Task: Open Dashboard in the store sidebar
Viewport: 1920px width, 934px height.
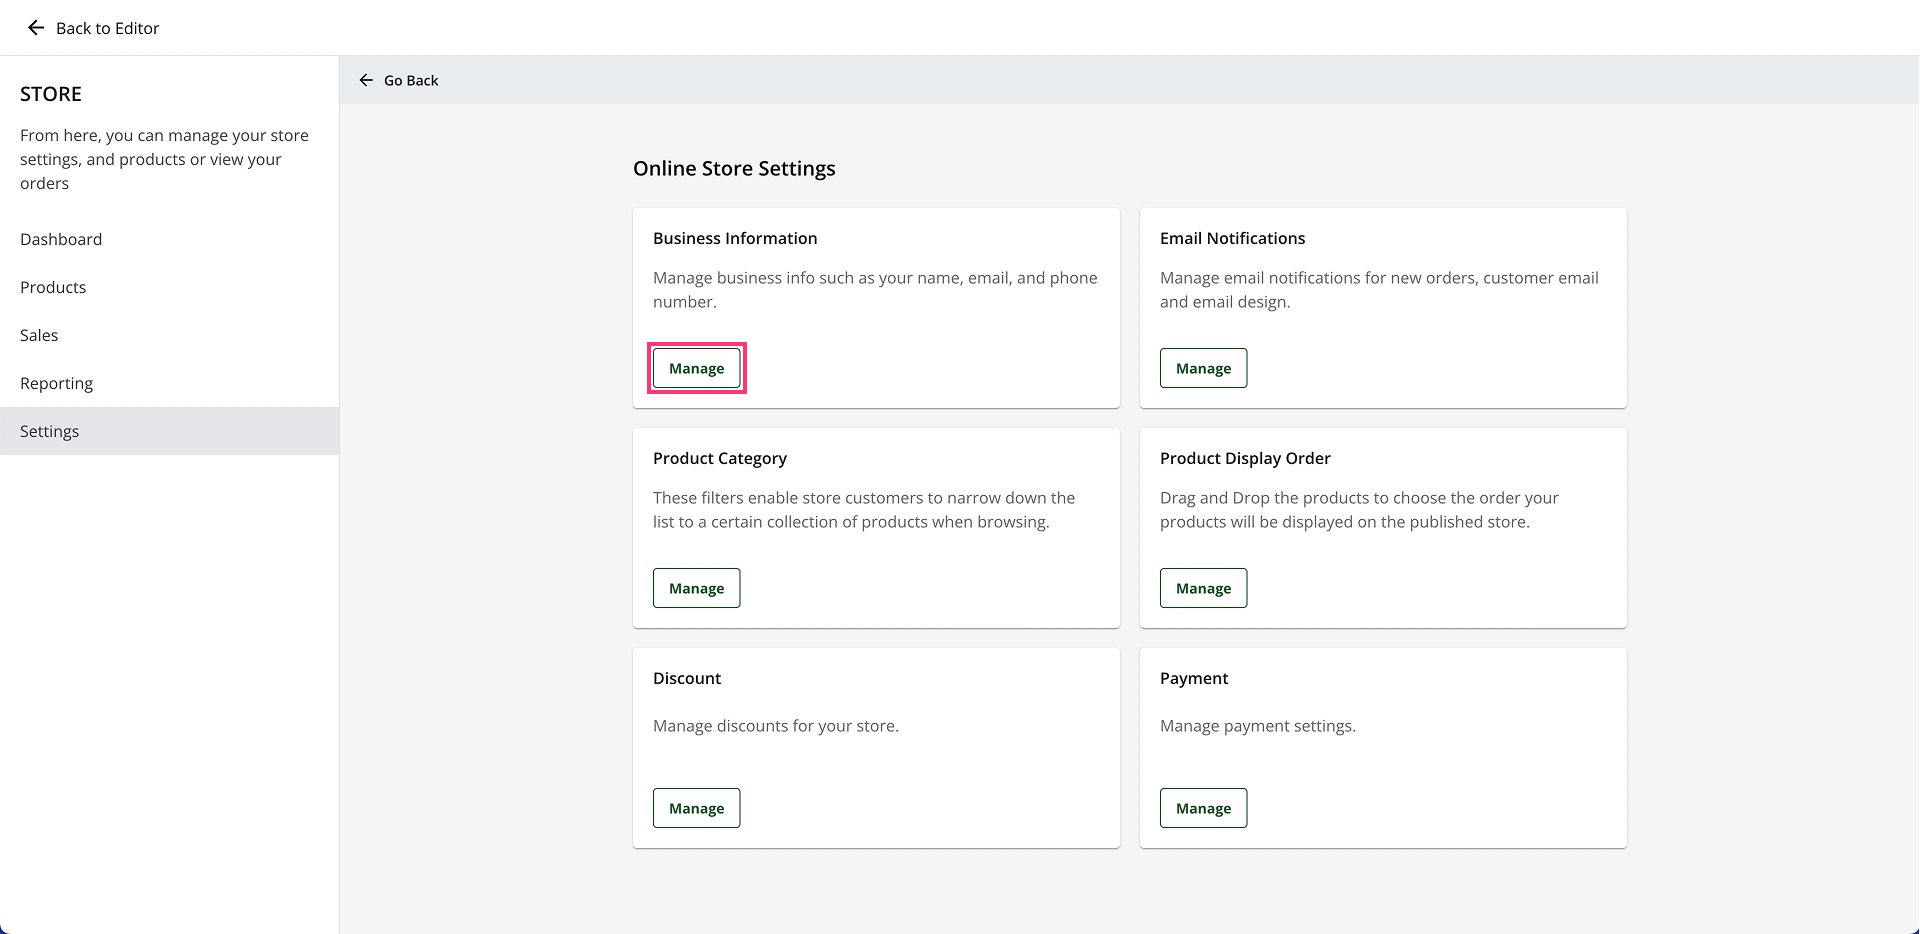Action: point(61,239)
